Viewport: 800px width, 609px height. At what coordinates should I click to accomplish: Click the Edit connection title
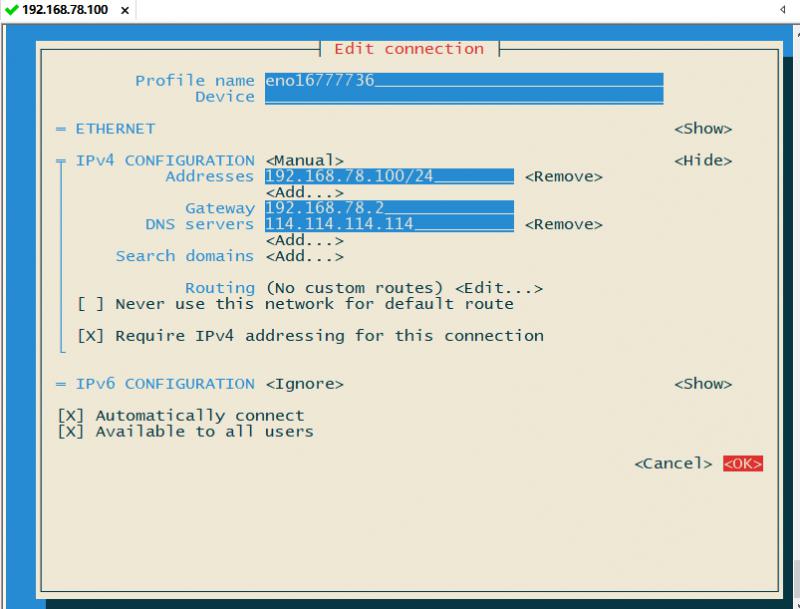coord(409,49)
